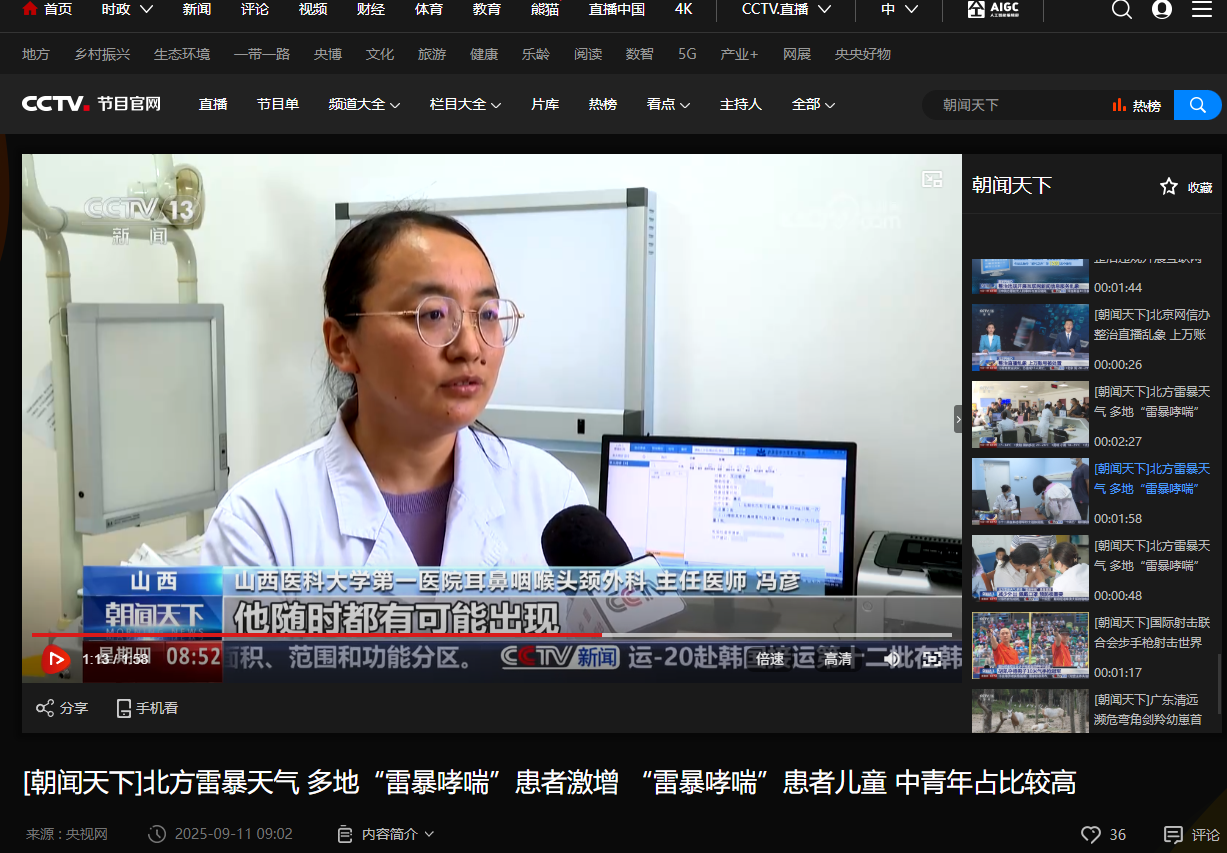
Task: Open the user account icon
Action: pos(1161,10)
